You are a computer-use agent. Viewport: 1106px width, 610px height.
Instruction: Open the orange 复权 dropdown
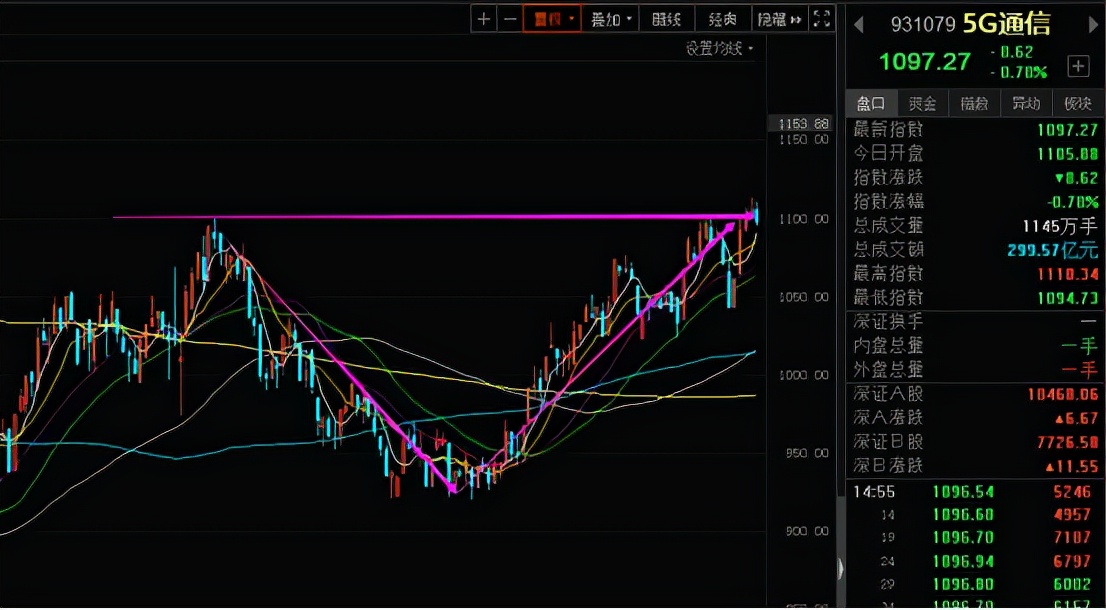(x=554, y=19)
